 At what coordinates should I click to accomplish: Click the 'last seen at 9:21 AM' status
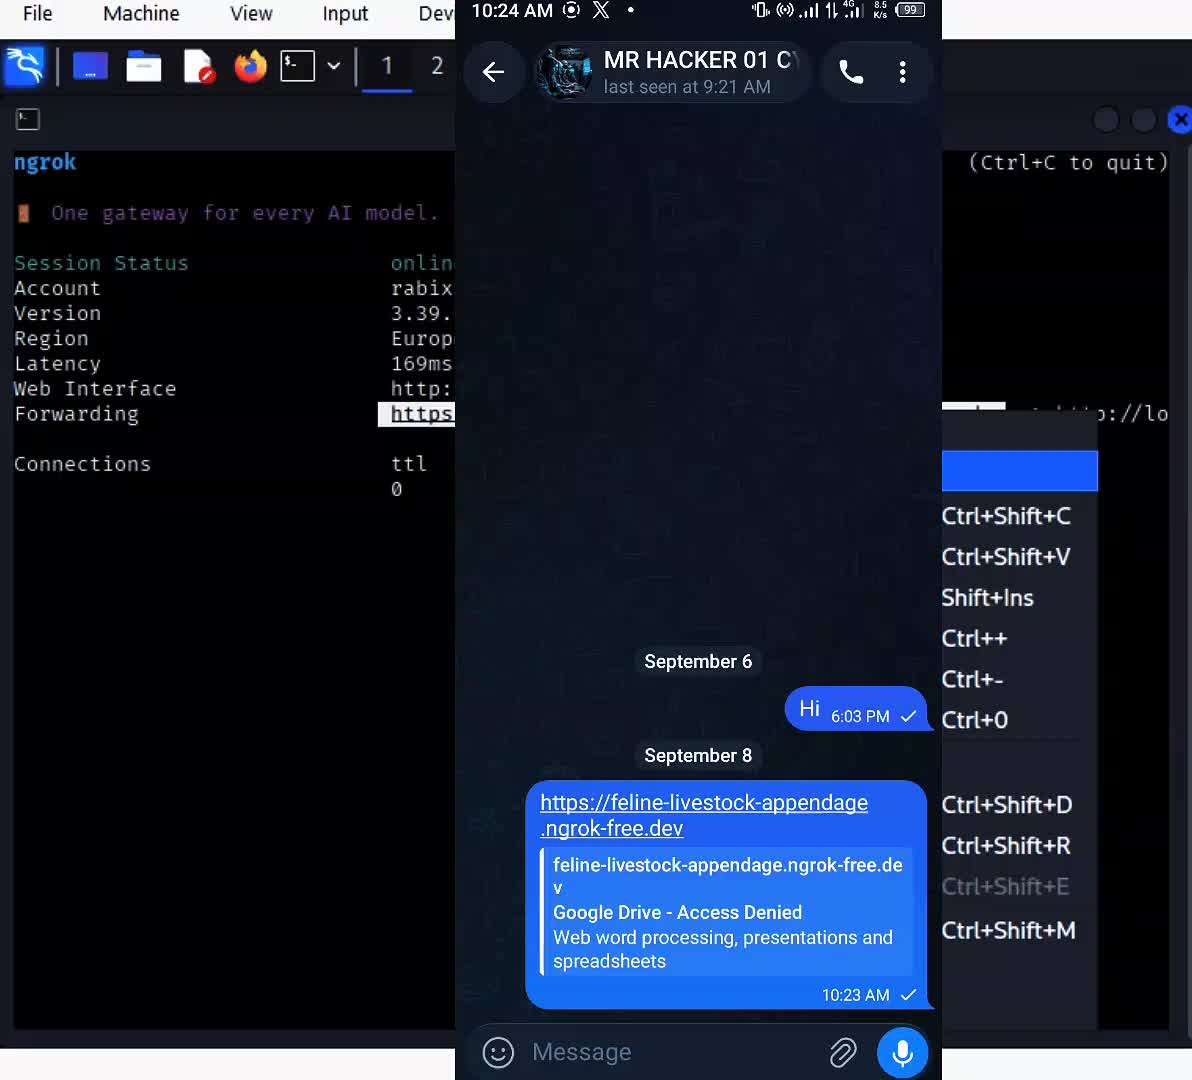[687, 87]
